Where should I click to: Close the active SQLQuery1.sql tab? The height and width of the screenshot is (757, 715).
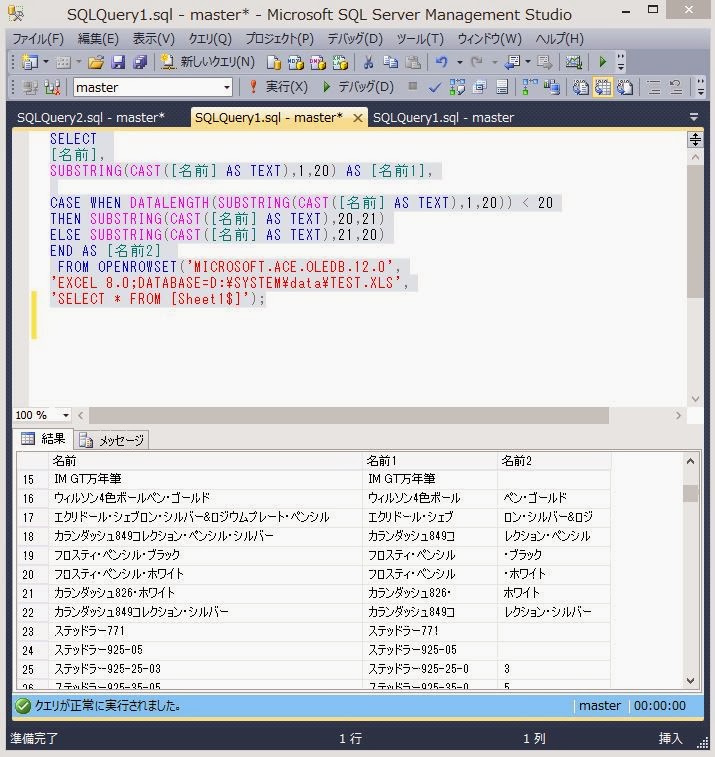(x=358, y=117)
